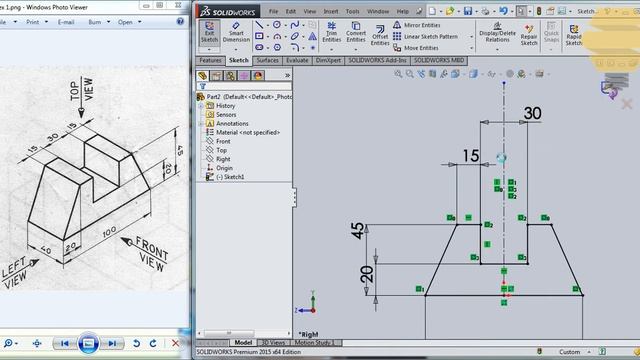The image size is (640, 360).
Task: Open Display/Delete Relations
Action: coord(497,32)
